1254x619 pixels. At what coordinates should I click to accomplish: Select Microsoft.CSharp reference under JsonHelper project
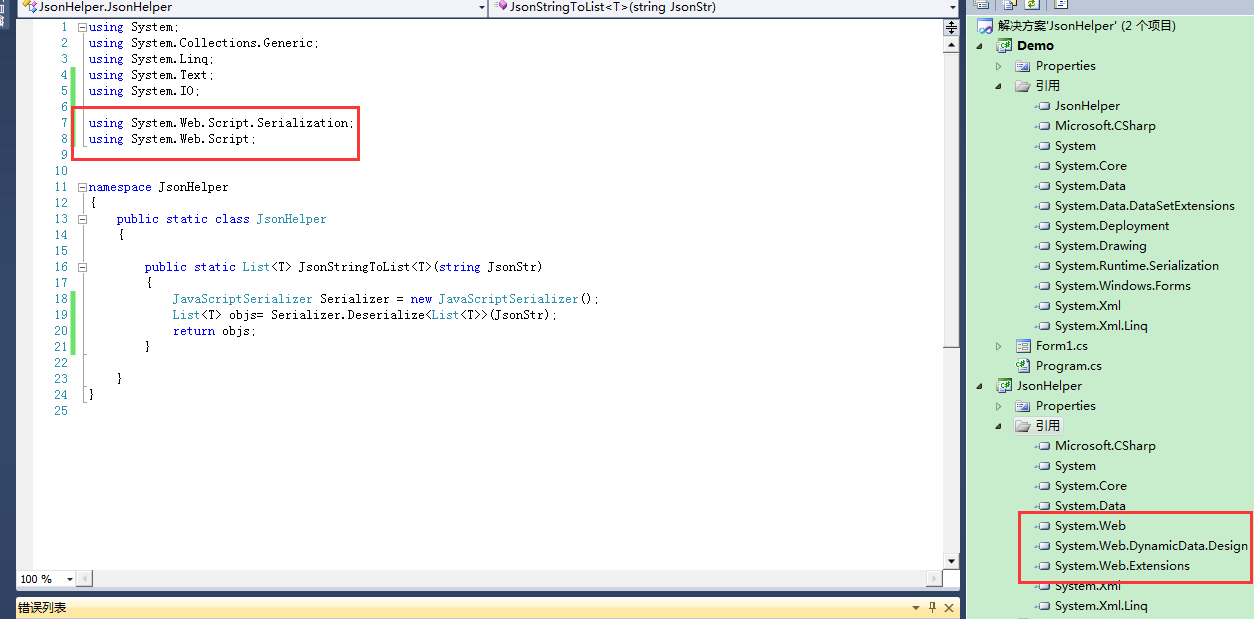(1105, 446)
